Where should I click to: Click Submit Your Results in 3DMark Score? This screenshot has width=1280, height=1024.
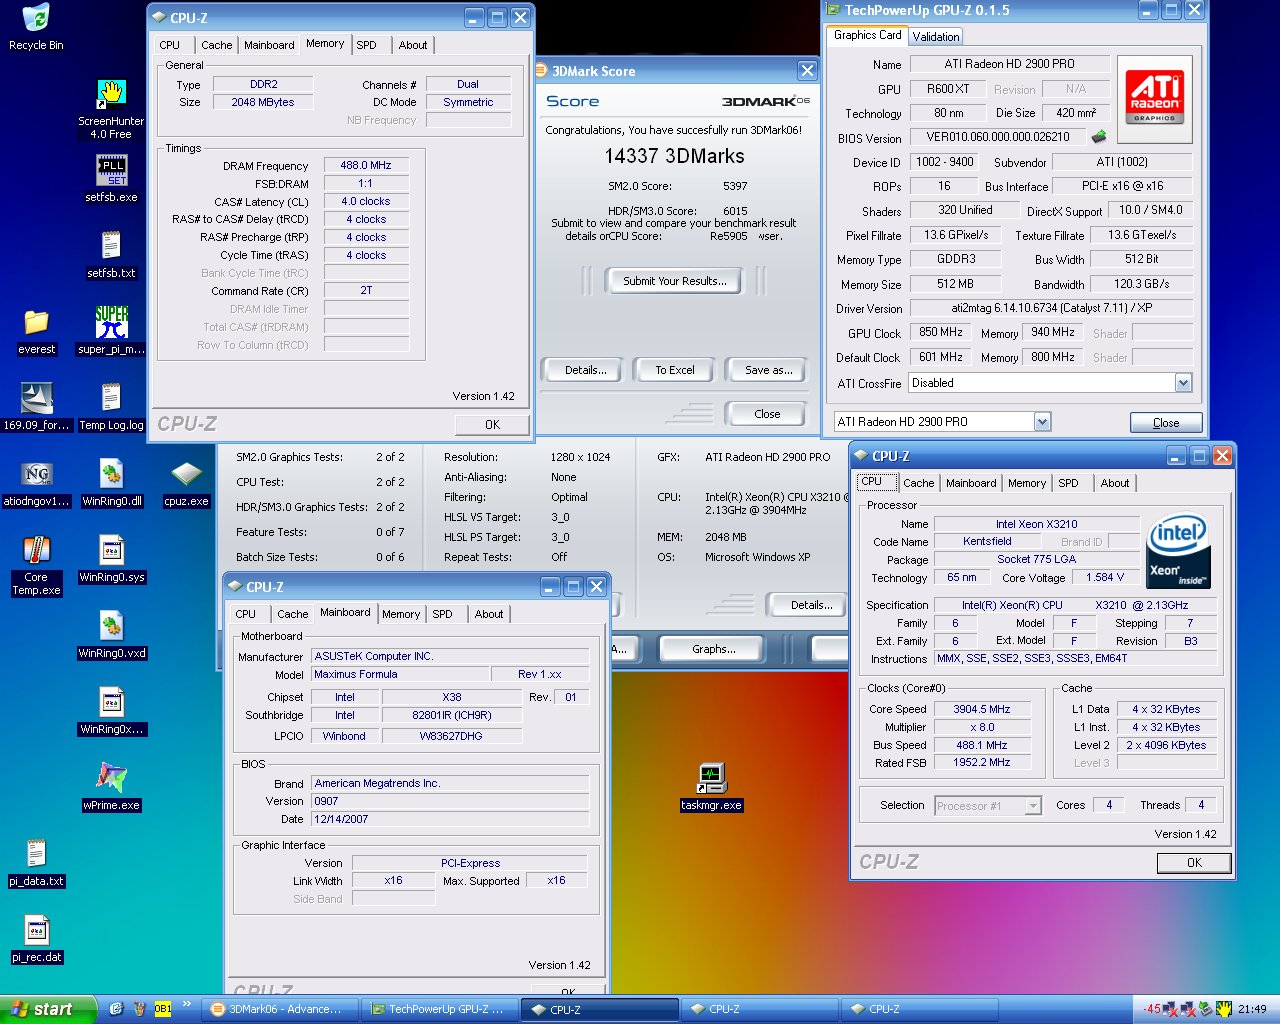pos(674,281)
